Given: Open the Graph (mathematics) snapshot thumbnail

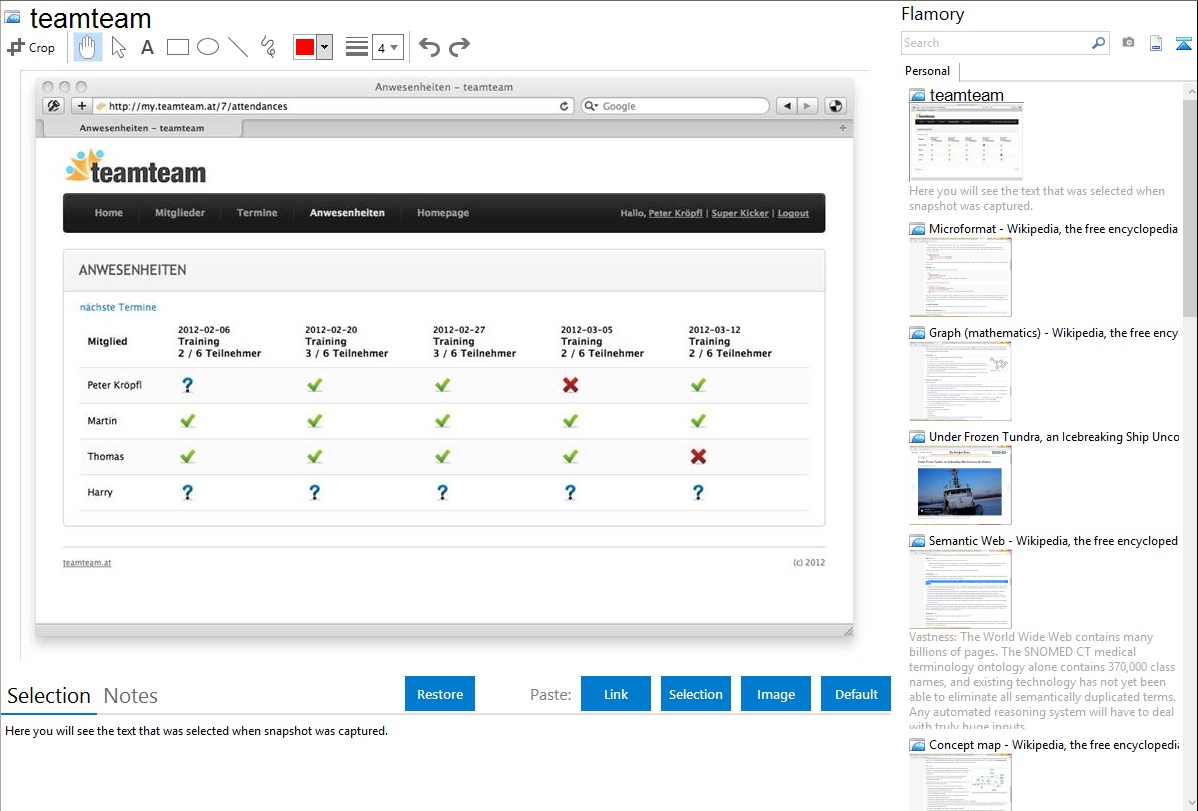Looking at the screenshot, I should tap(960, 381).
